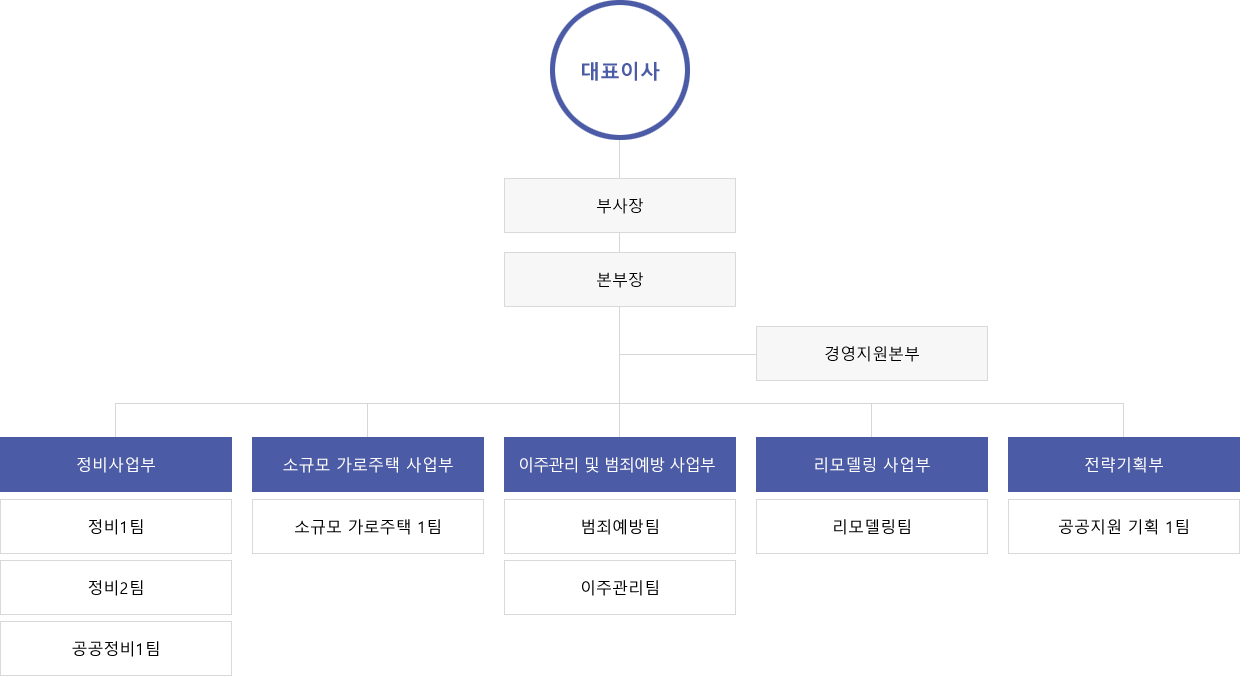The height and width of the screenshot is (676, 1240).
Task: Click the 정비사업부 department header
Action: point(116,464)
